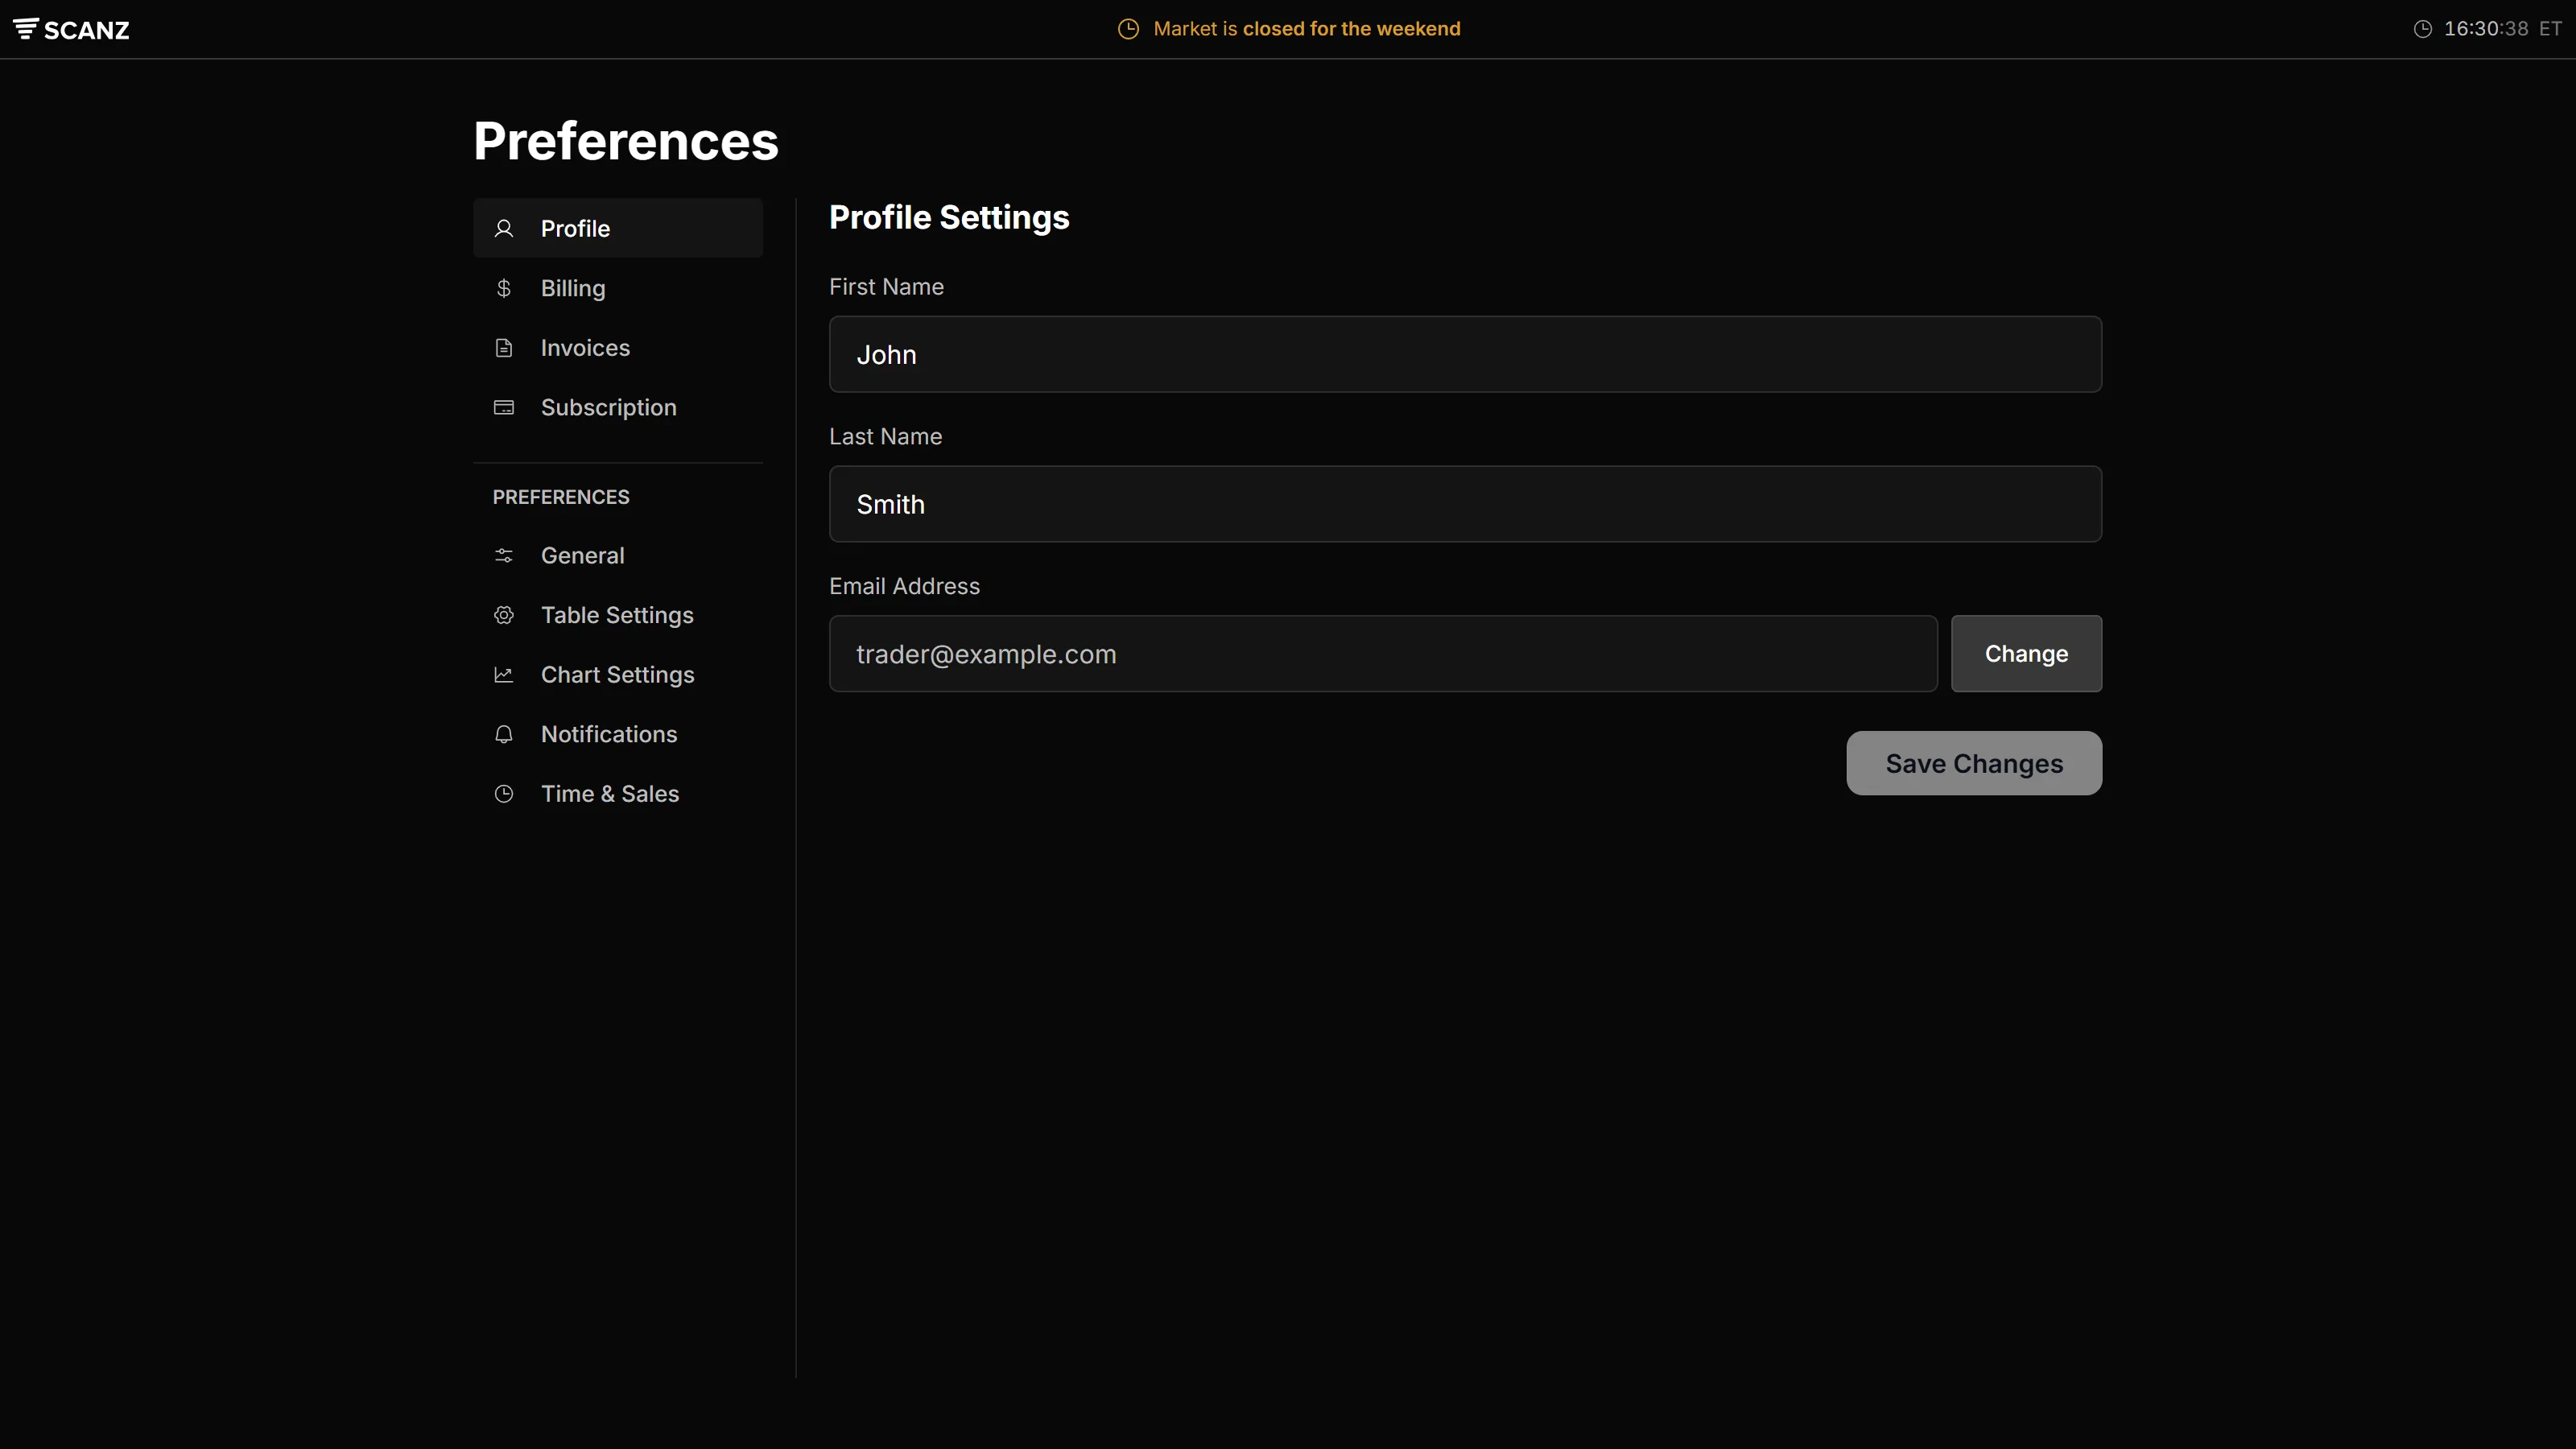Select the Subscription menu item
The height and width of the screenshot is (1449, 2576).
pyautogui.click(x=618, y=407)
